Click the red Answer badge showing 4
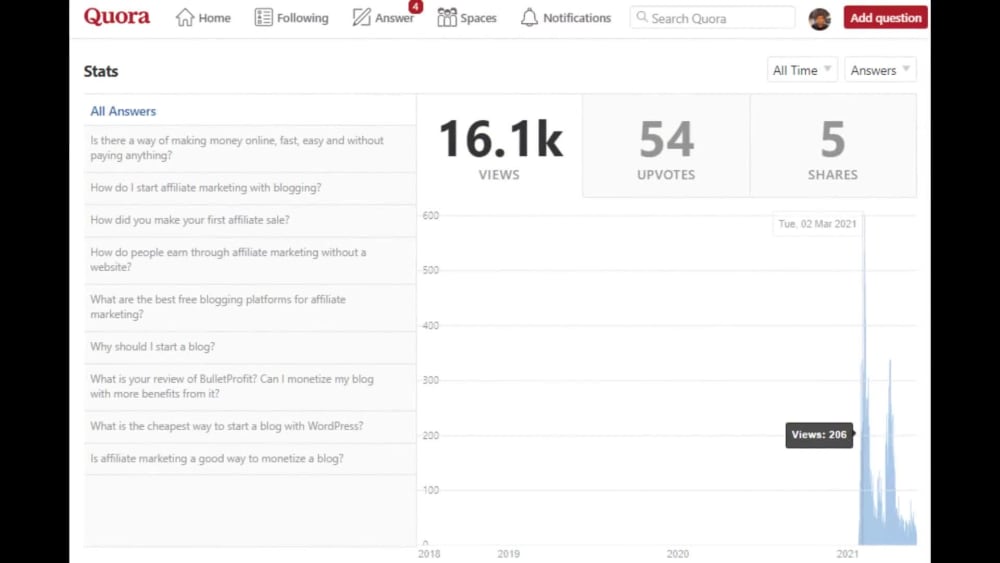Image resolution: width=1000 pixels, height=563 pixels. [416, 6]
